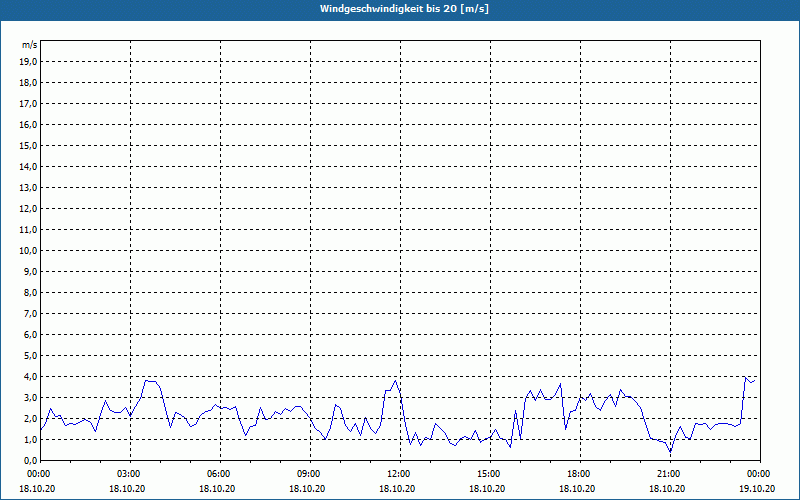The image size is (800, 500).
Task: Click the '19.10.20' date label
Action: (x=757, y=488)
